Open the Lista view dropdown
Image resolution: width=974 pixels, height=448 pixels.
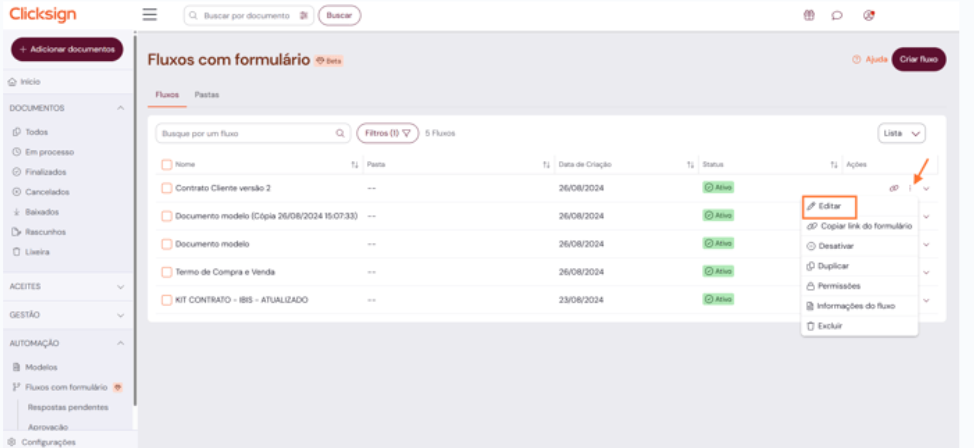point(901,133)
